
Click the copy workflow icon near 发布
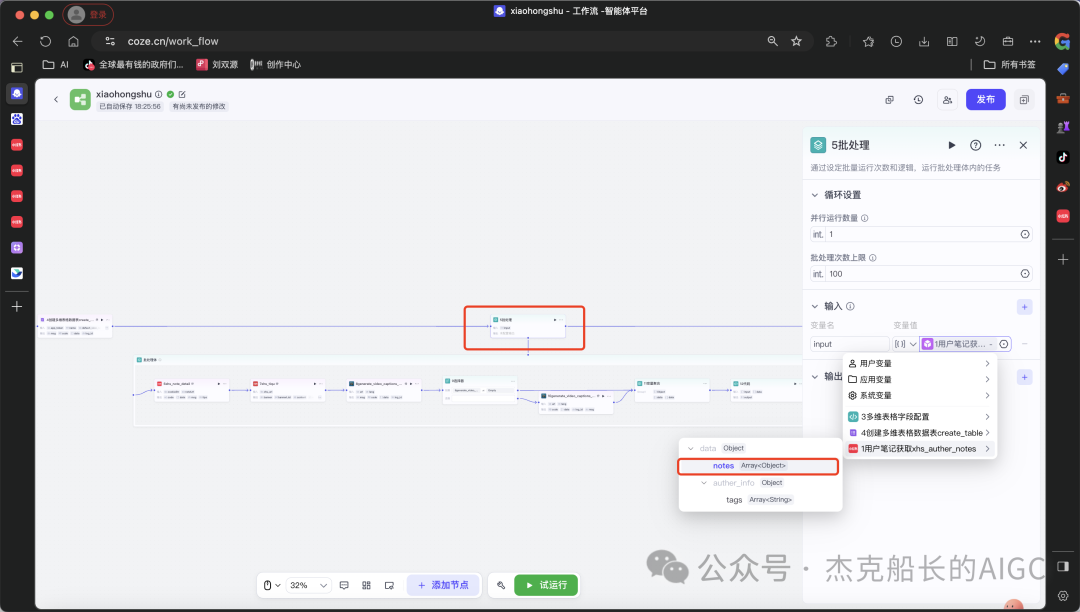click(x=1024, y=100)
